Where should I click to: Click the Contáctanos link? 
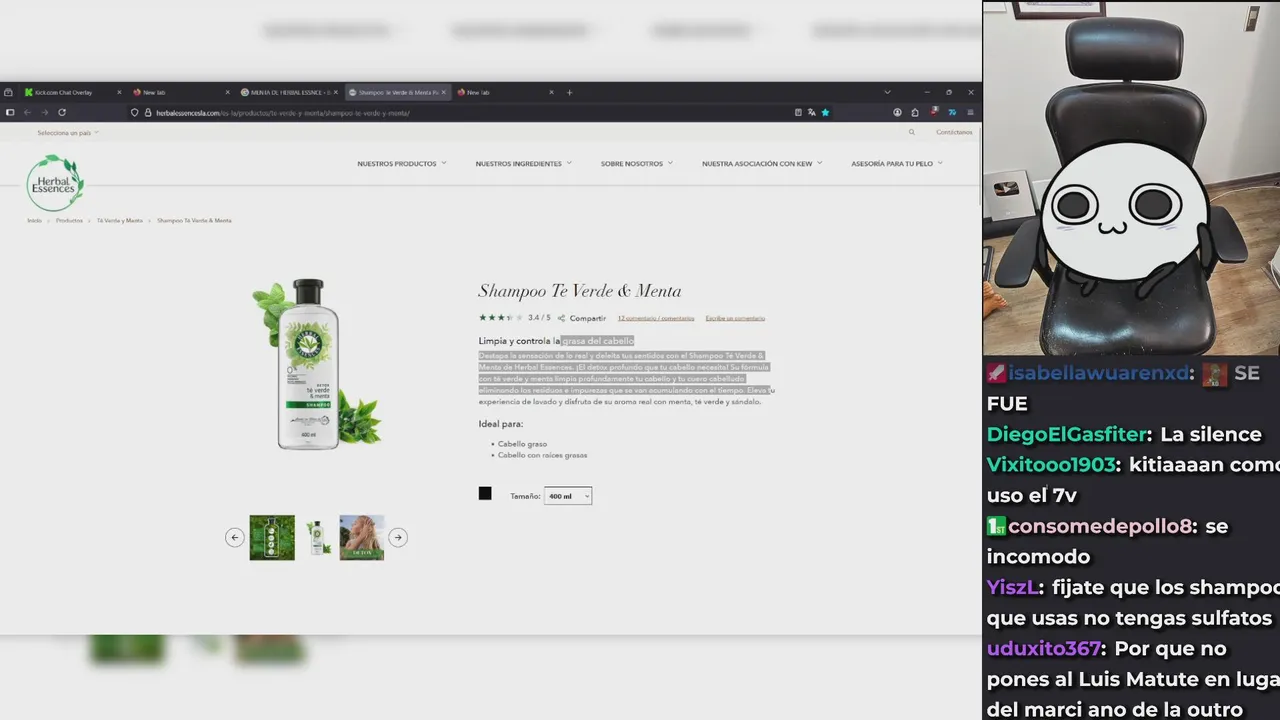(954, 132)
